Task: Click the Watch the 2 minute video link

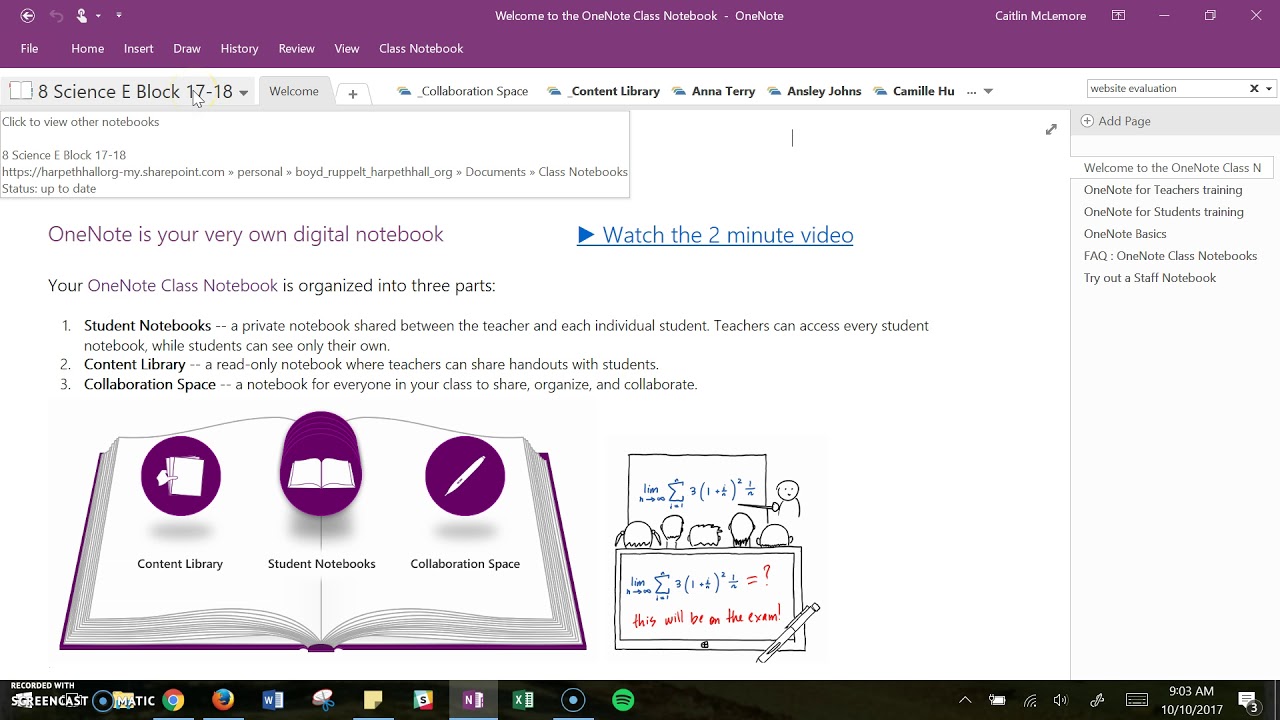Action: point(715,235)
